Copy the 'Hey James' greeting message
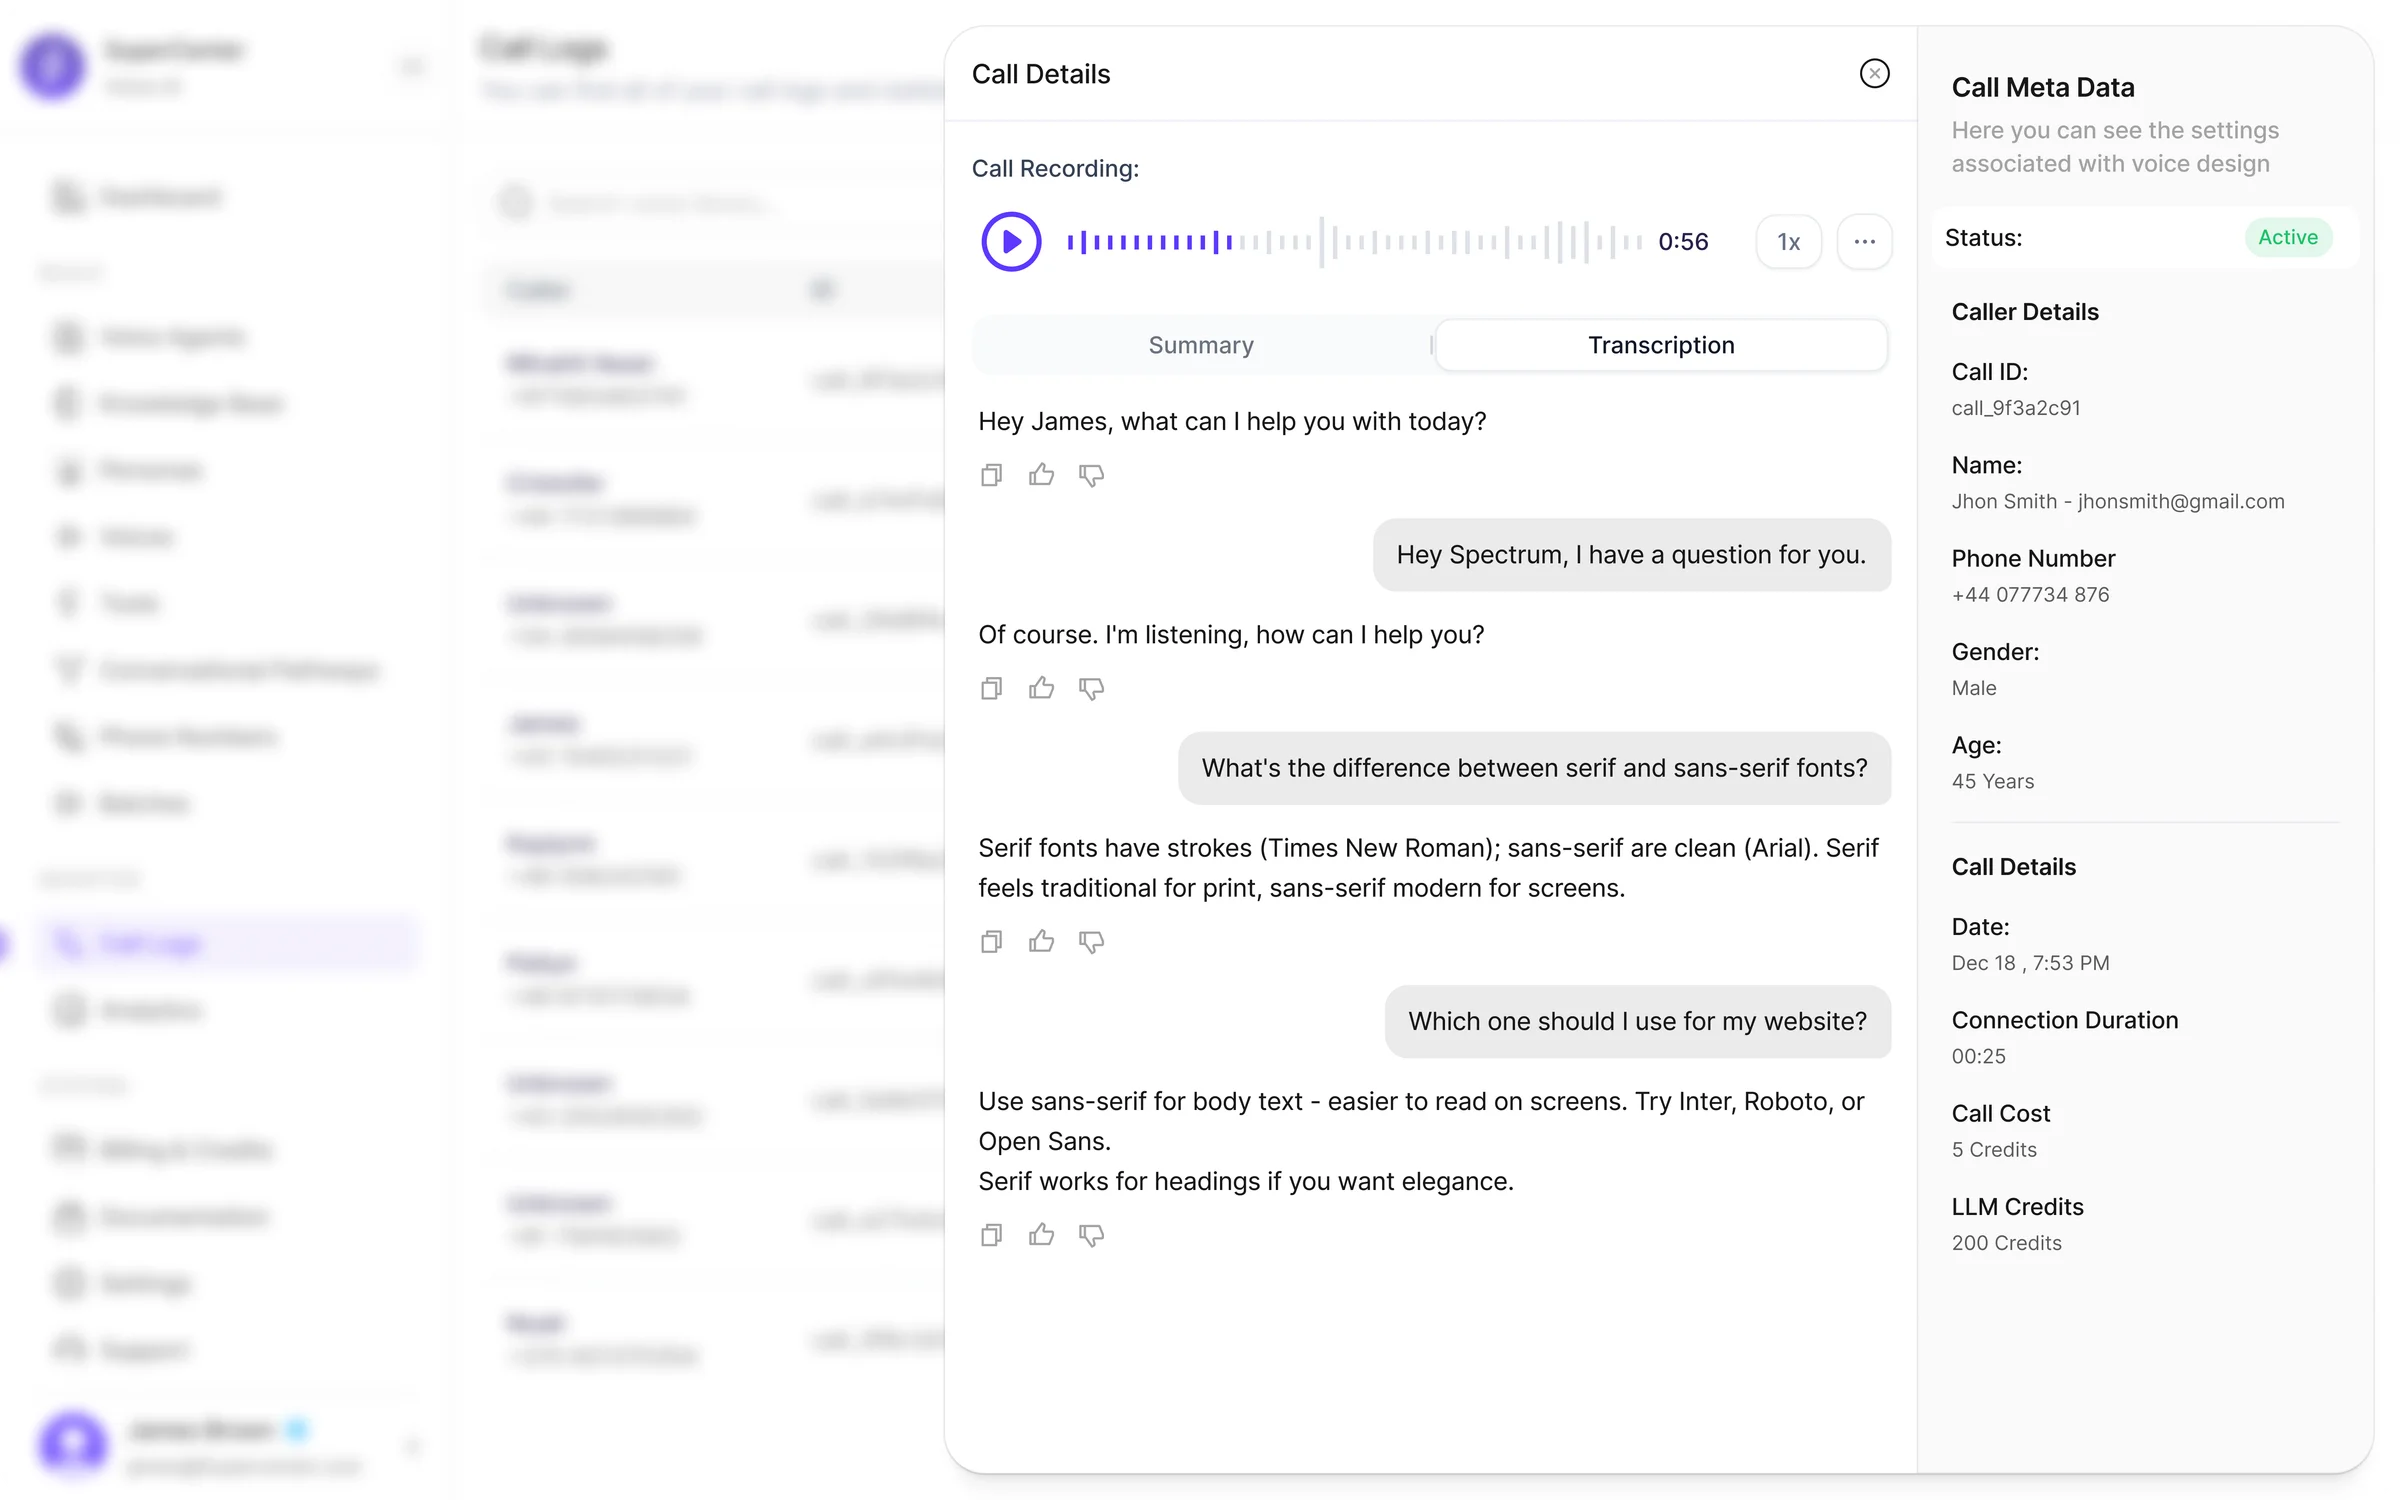 (x=991, y=475)
